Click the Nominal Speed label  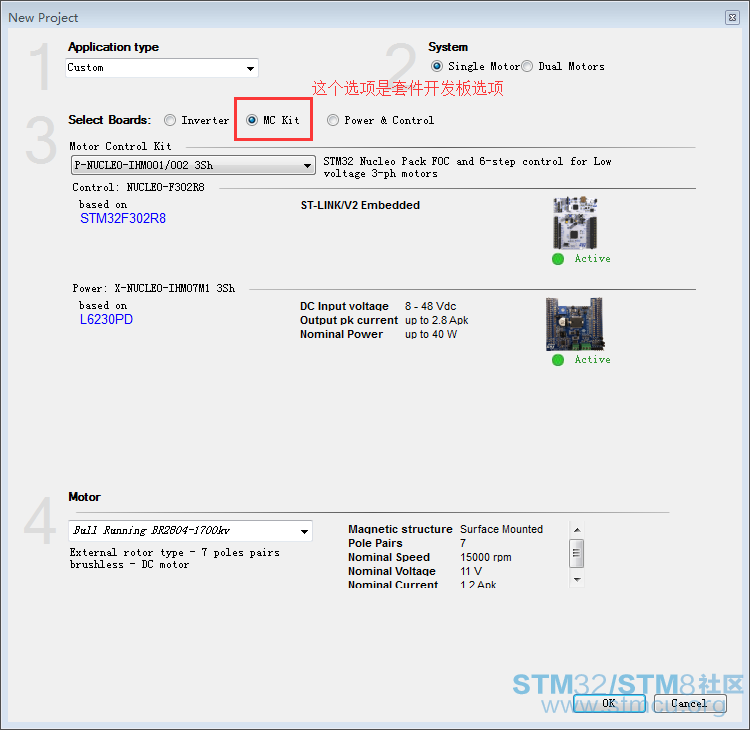(x=389, y=557)
